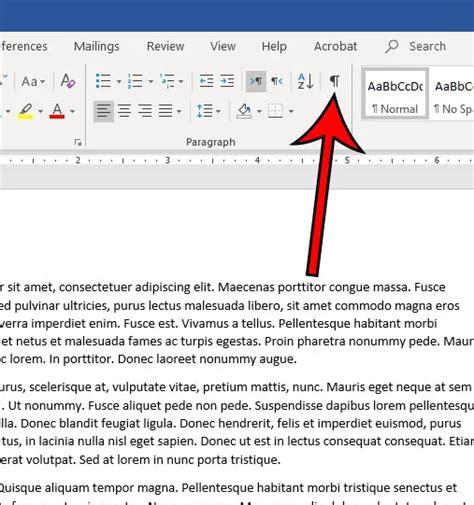Viewport: 474px width, 505px height.
Task: Toggle the Show/Hide paragraph marks button
Action: pos(335,81)
